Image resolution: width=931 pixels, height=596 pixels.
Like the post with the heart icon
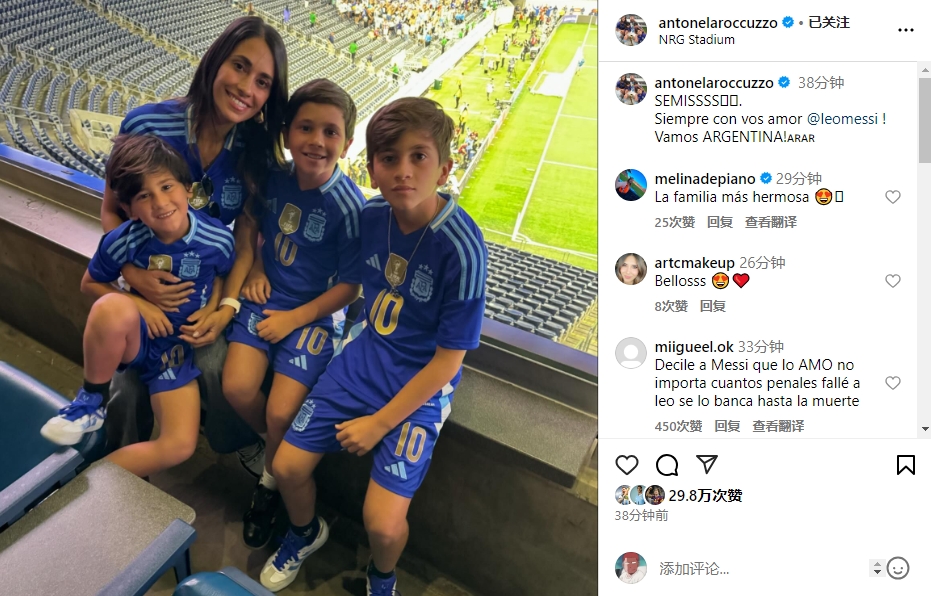point(626,465)
